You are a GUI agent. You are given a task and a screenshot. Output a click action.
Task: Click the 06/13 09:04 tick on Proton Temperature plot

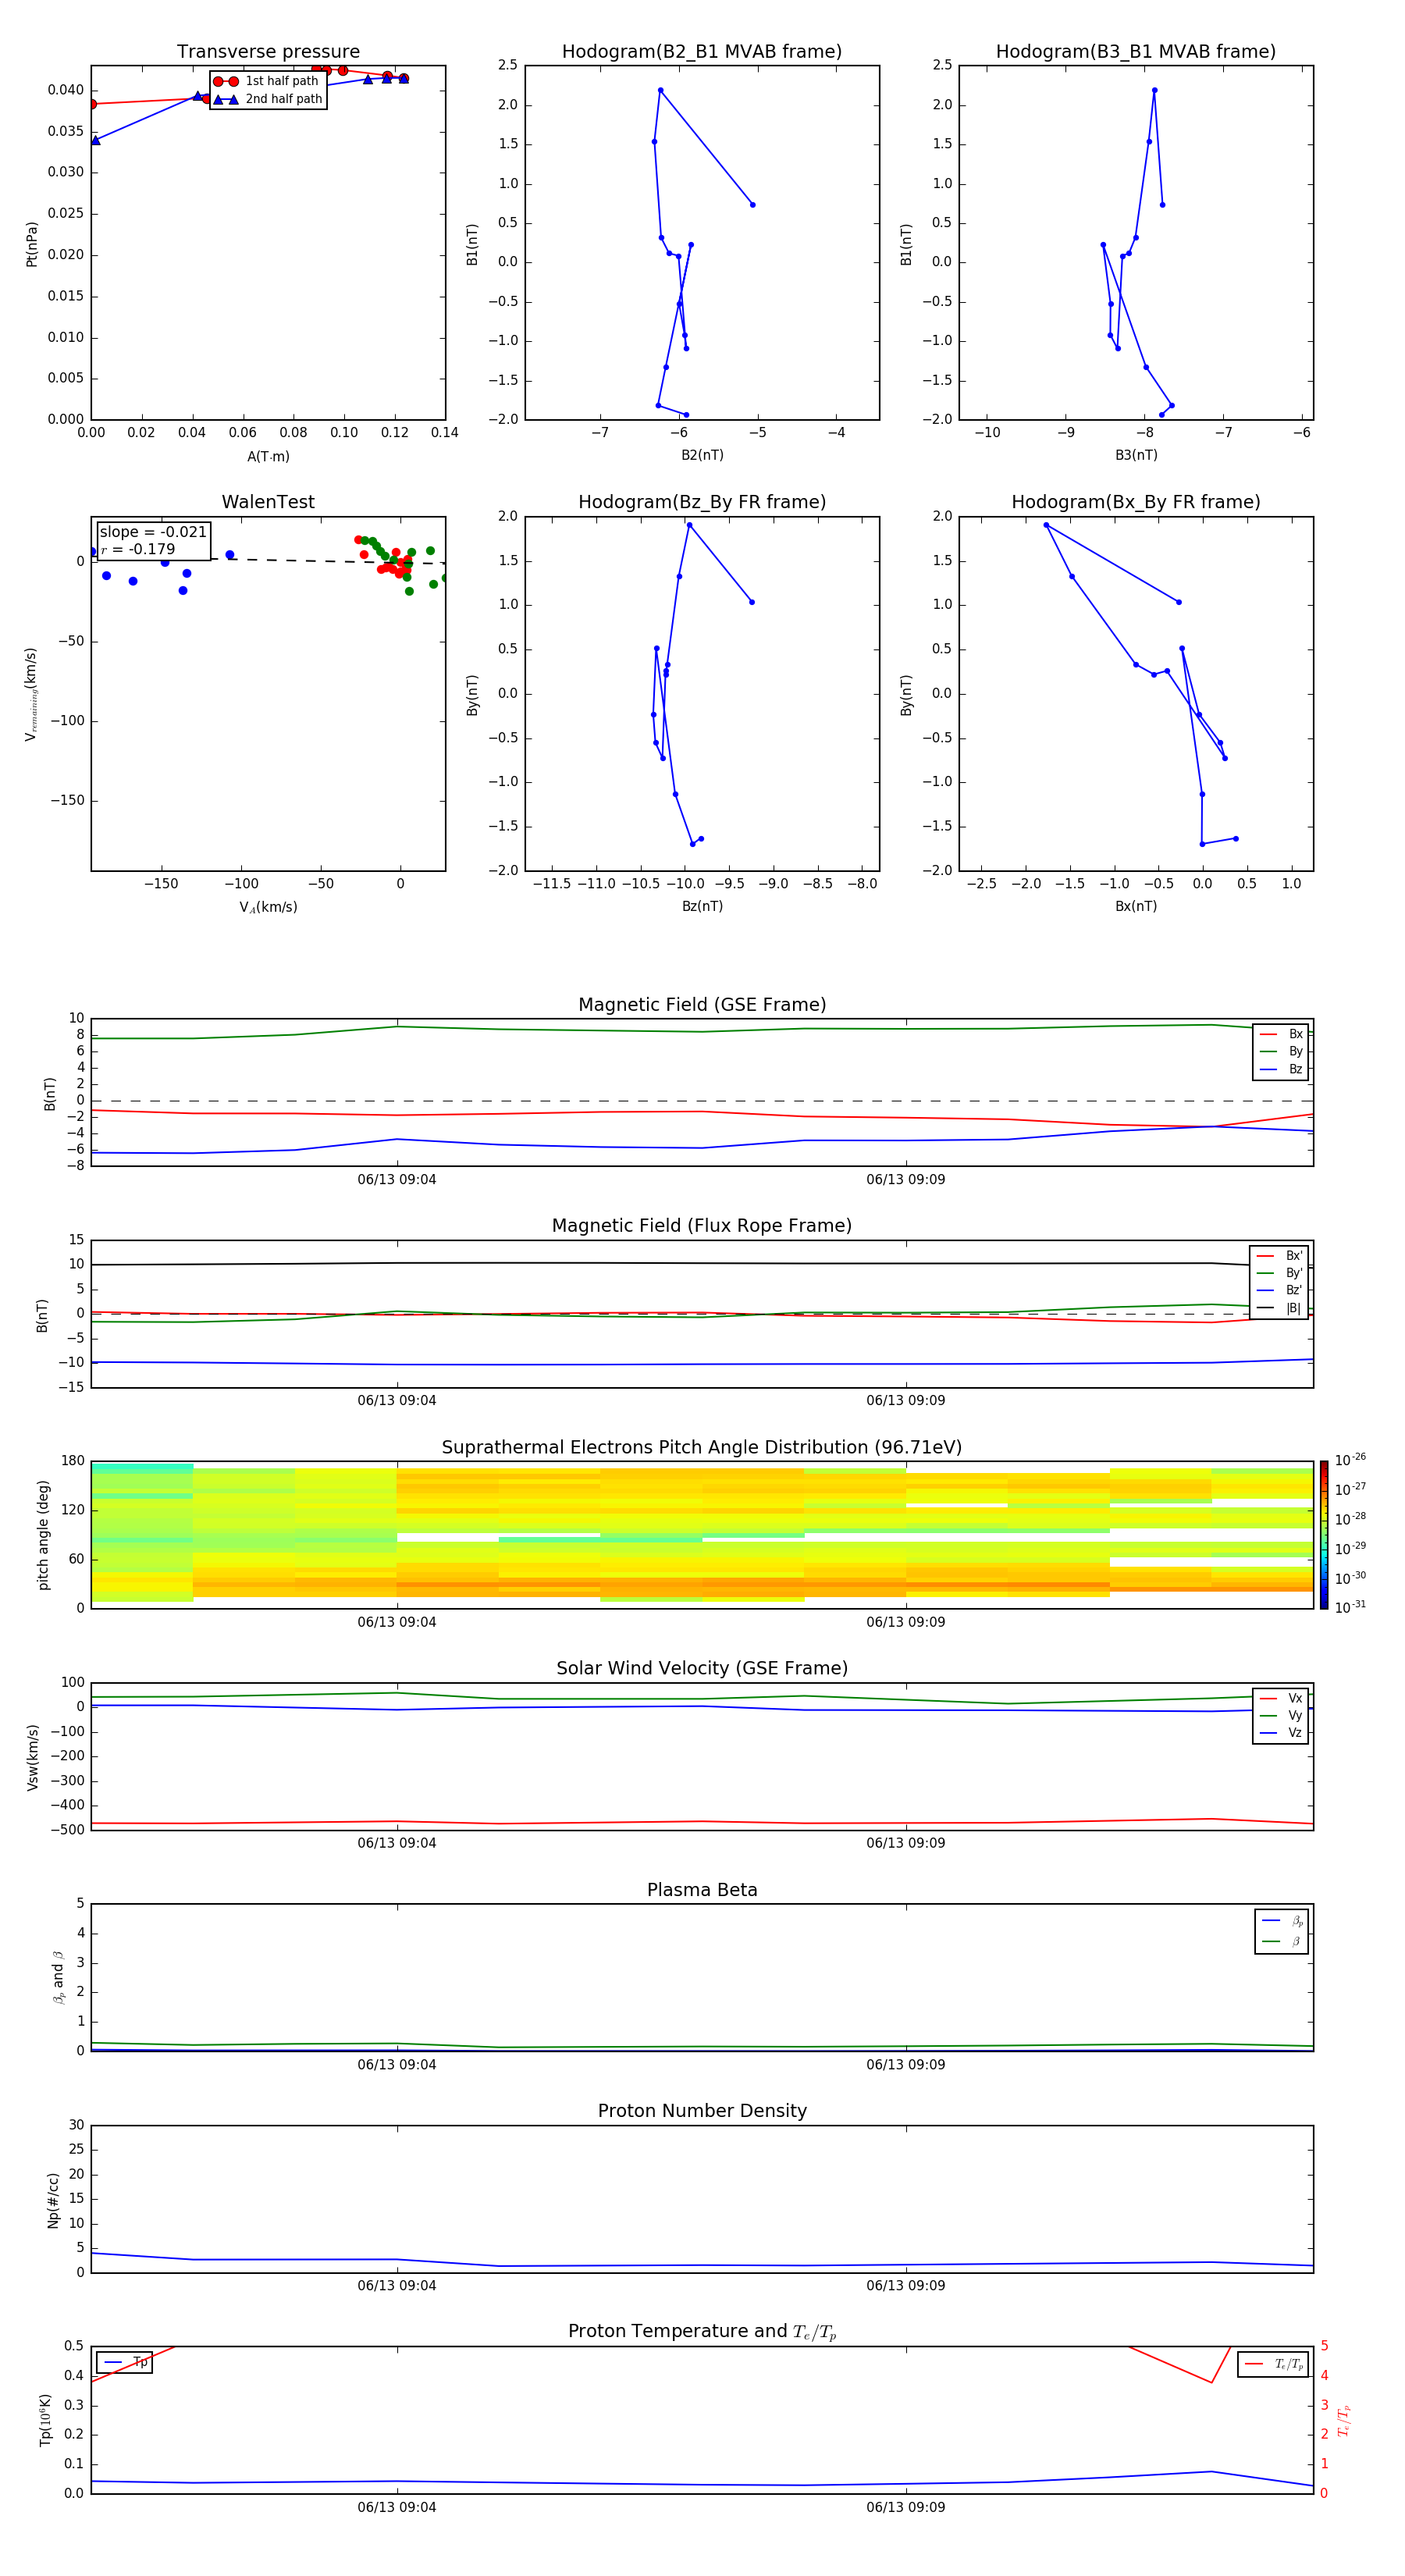point(397,2508)
